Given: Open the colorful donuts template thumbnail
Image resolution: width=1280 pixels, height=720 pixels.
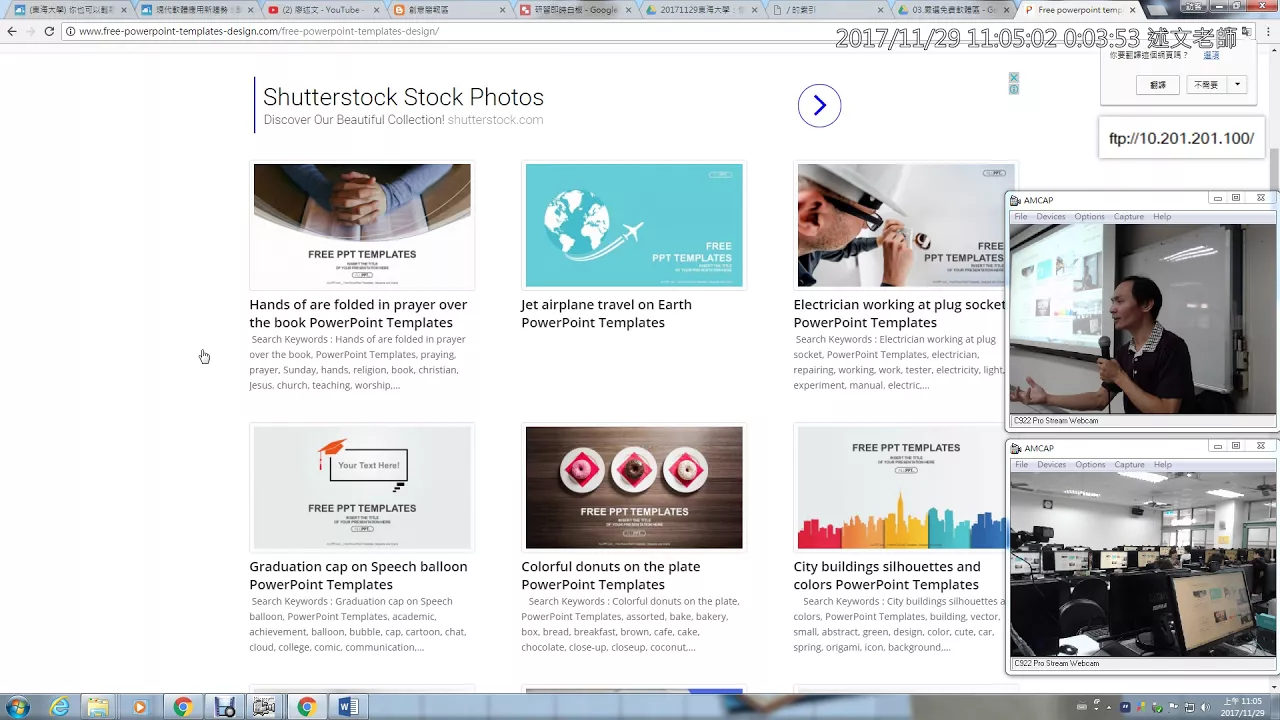Looking at the screenshot, I should 634,488.
